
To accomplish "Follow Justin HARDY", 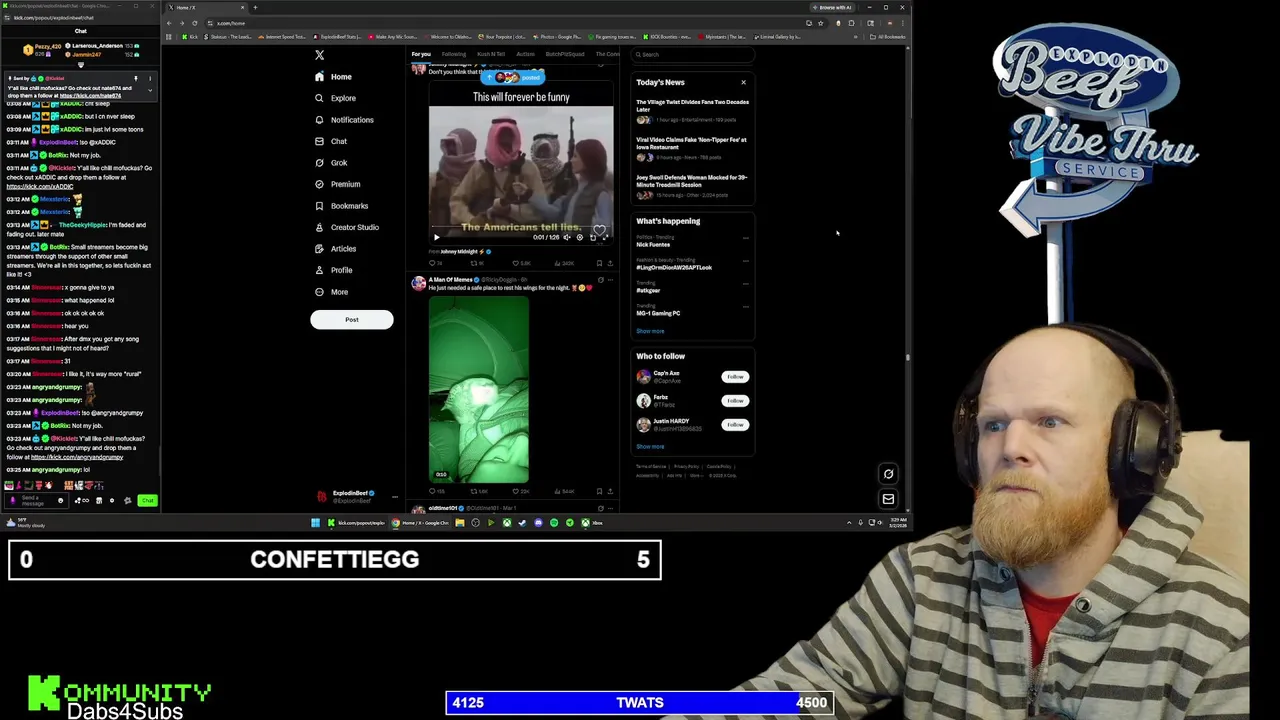I will coord(735,425).
